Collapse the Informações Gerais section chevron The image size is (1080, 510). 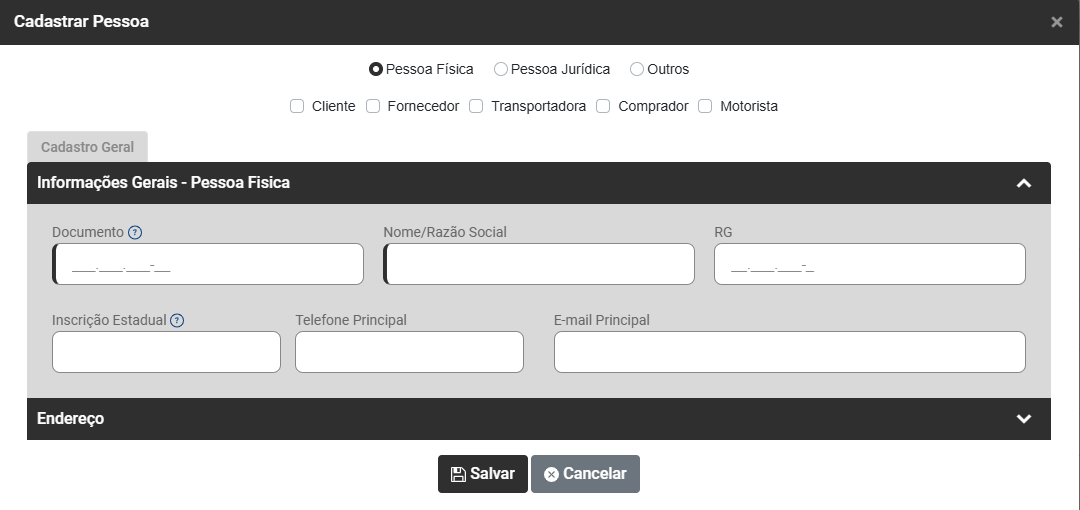point(1023,183)
